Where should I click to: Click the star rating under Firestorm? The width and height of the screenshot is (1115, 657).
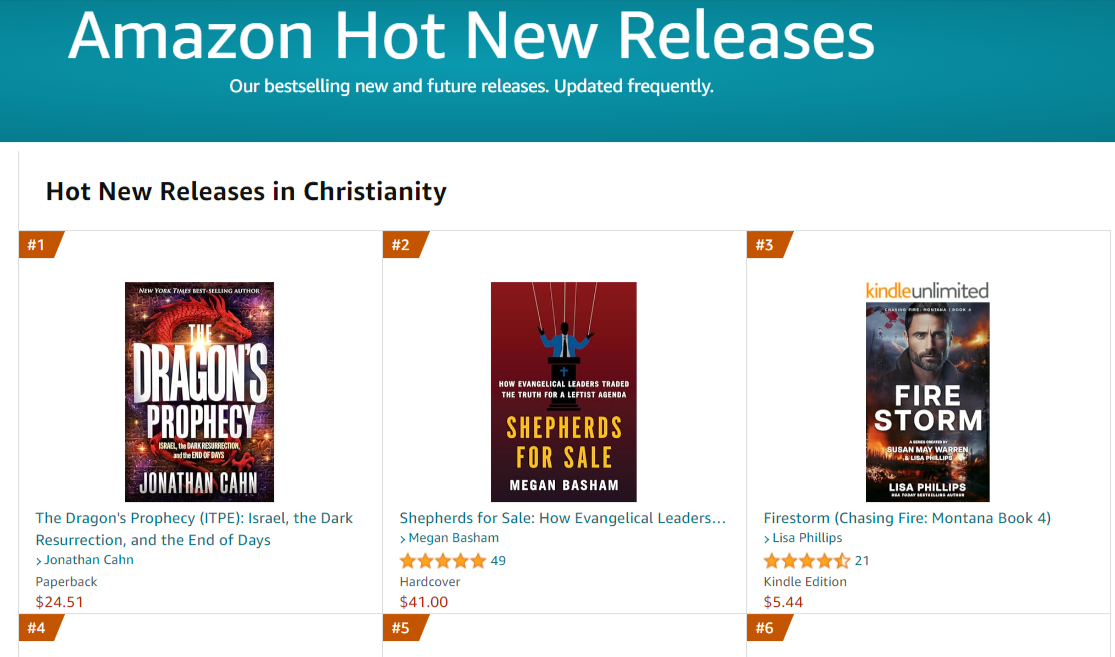point(805,559)
